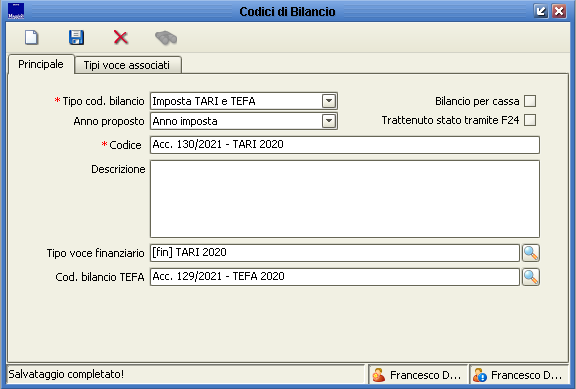Click the Bilancio per cassa label text
The image size is (576, 389).
point(477,101)
